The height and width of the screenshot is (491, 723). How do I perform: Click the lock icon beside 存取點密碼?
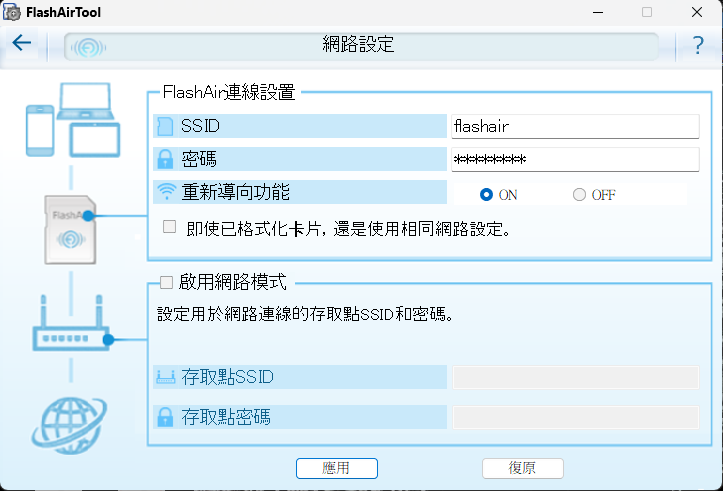(165, 417)
